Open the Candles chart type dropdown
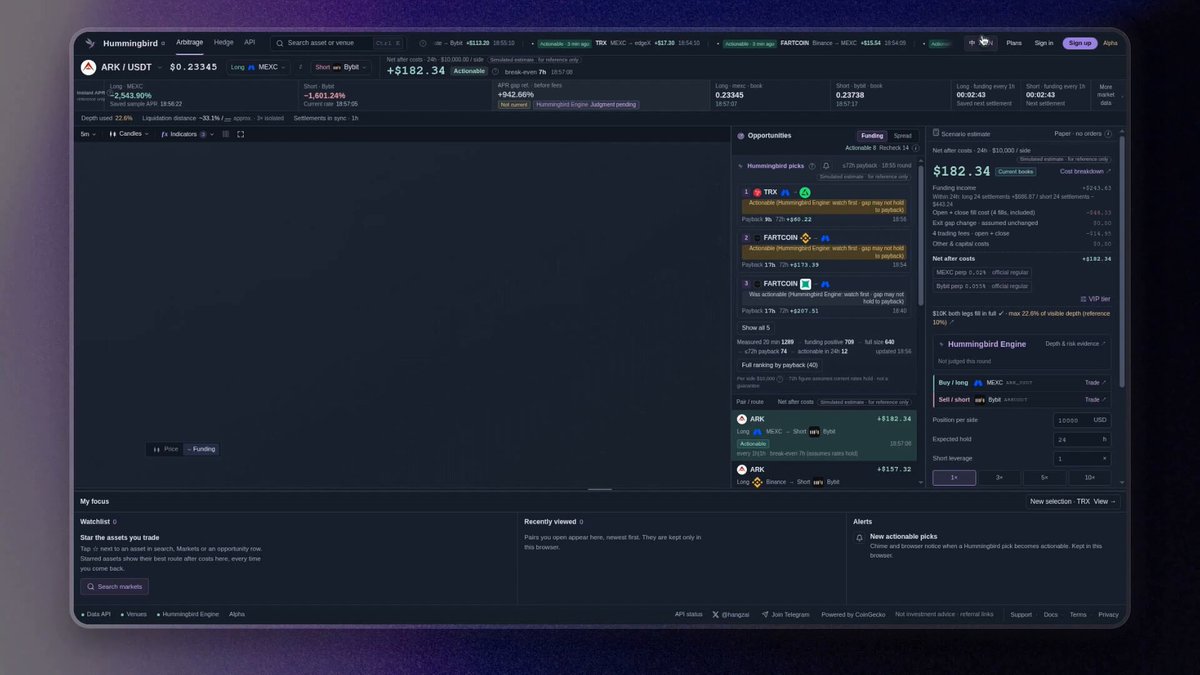The width and height of the screenshot is (1200, 675). [128, 134]
